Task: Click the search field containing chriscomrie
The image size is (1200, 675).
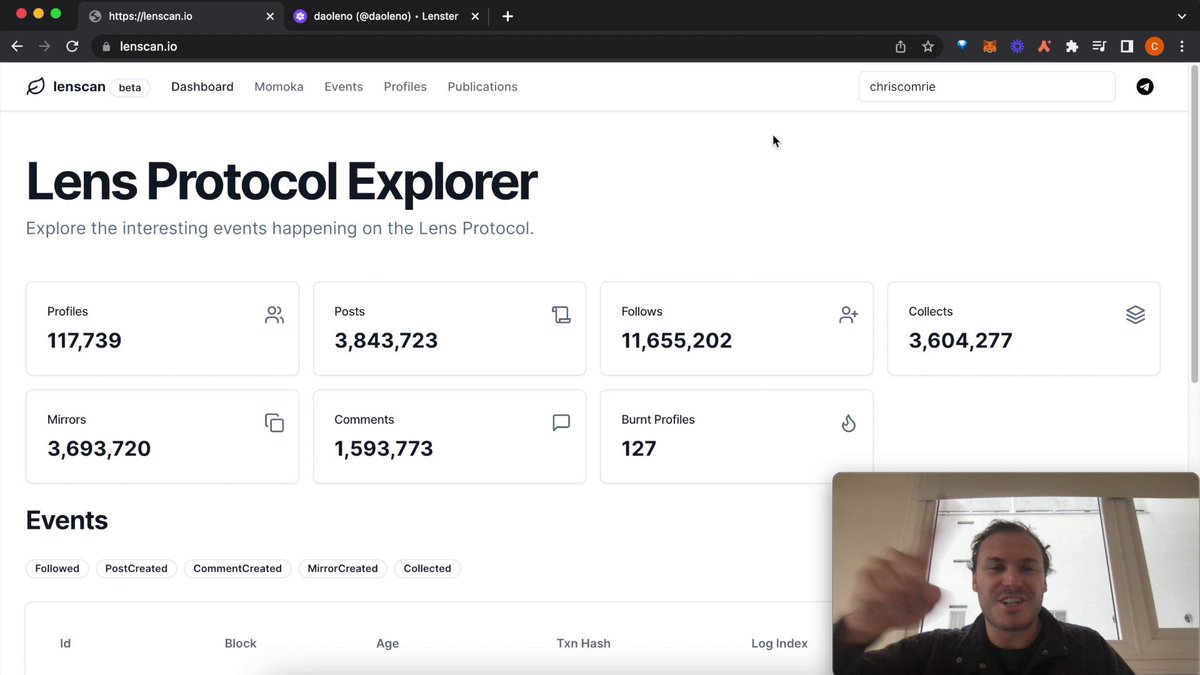Action: click(x=987, y=87)
